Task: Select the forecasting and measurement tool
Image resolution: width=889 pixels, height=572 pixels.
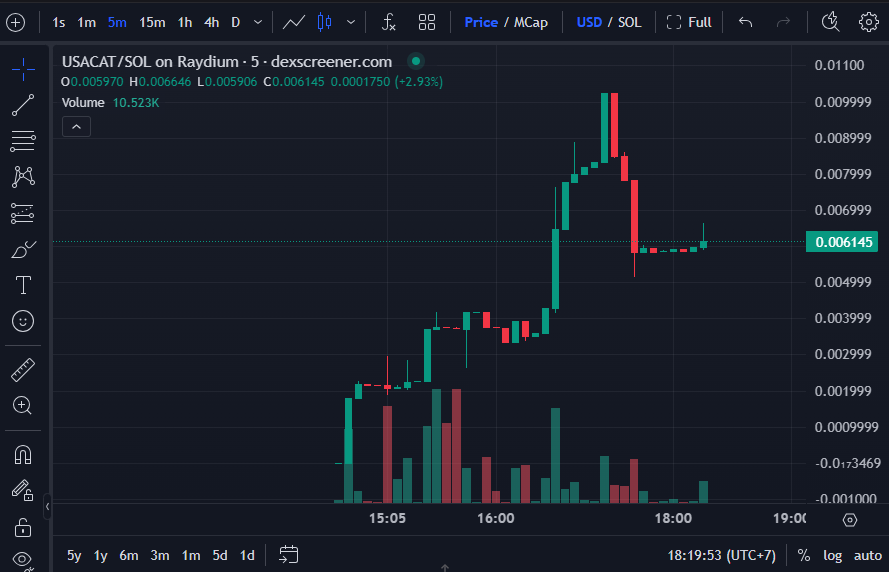Action: pyautogui.click(x=23, y=214)
